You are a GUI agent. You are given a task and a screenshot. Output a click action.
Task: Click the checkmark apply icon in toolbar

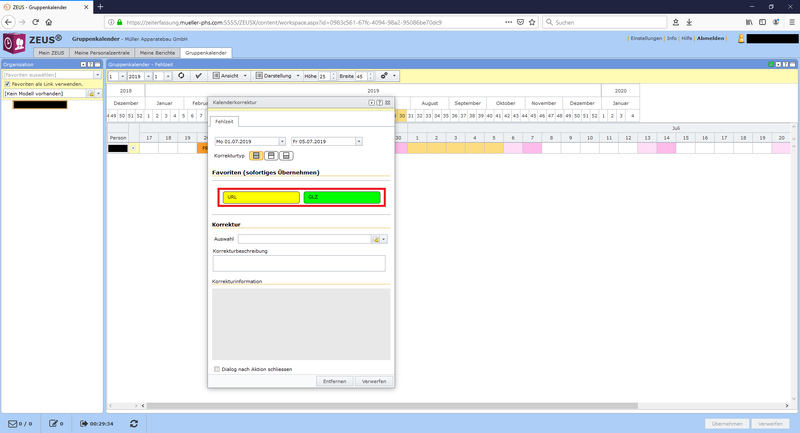coord(199,76)
